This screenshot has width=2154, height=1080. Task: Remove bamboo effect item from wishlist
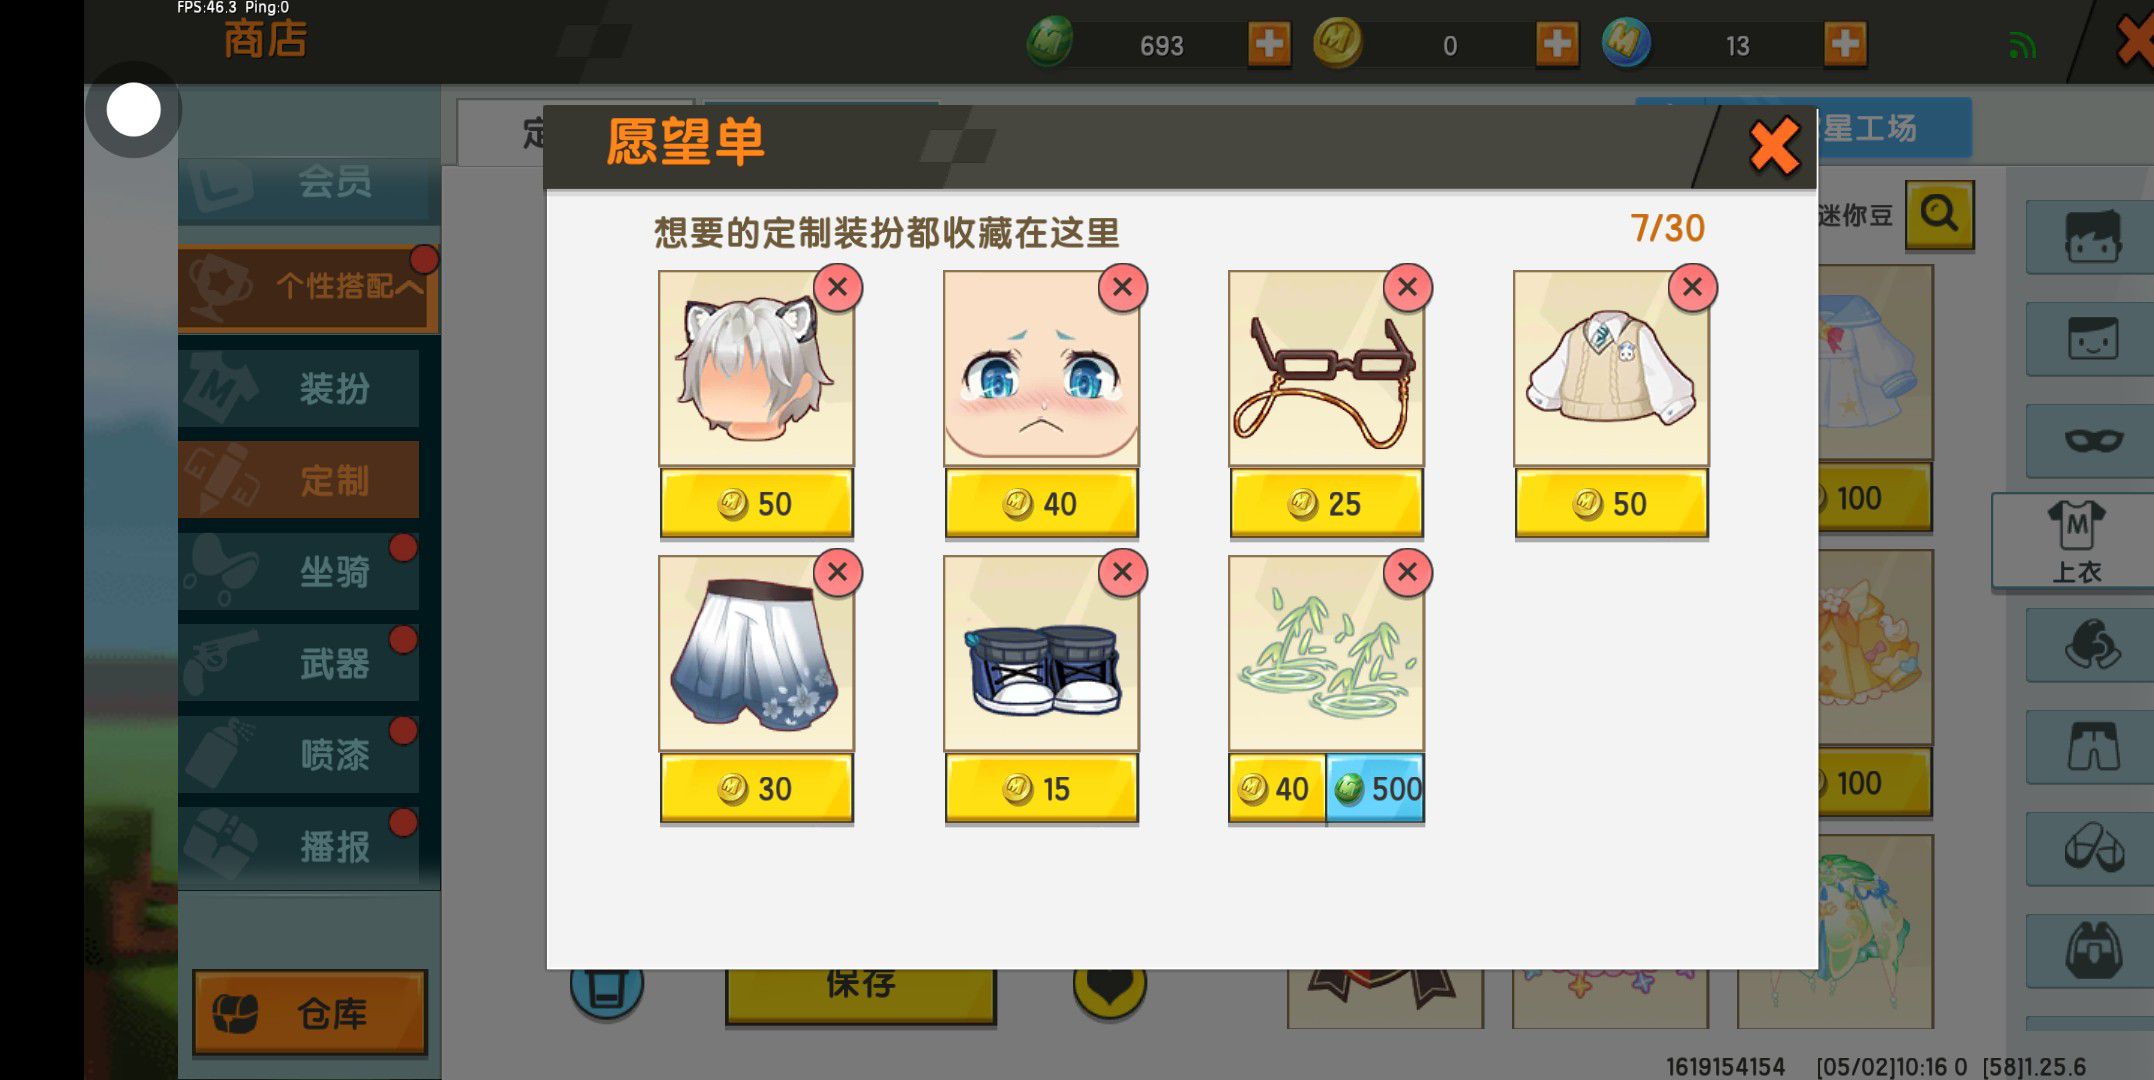[x=1407, y=573]
